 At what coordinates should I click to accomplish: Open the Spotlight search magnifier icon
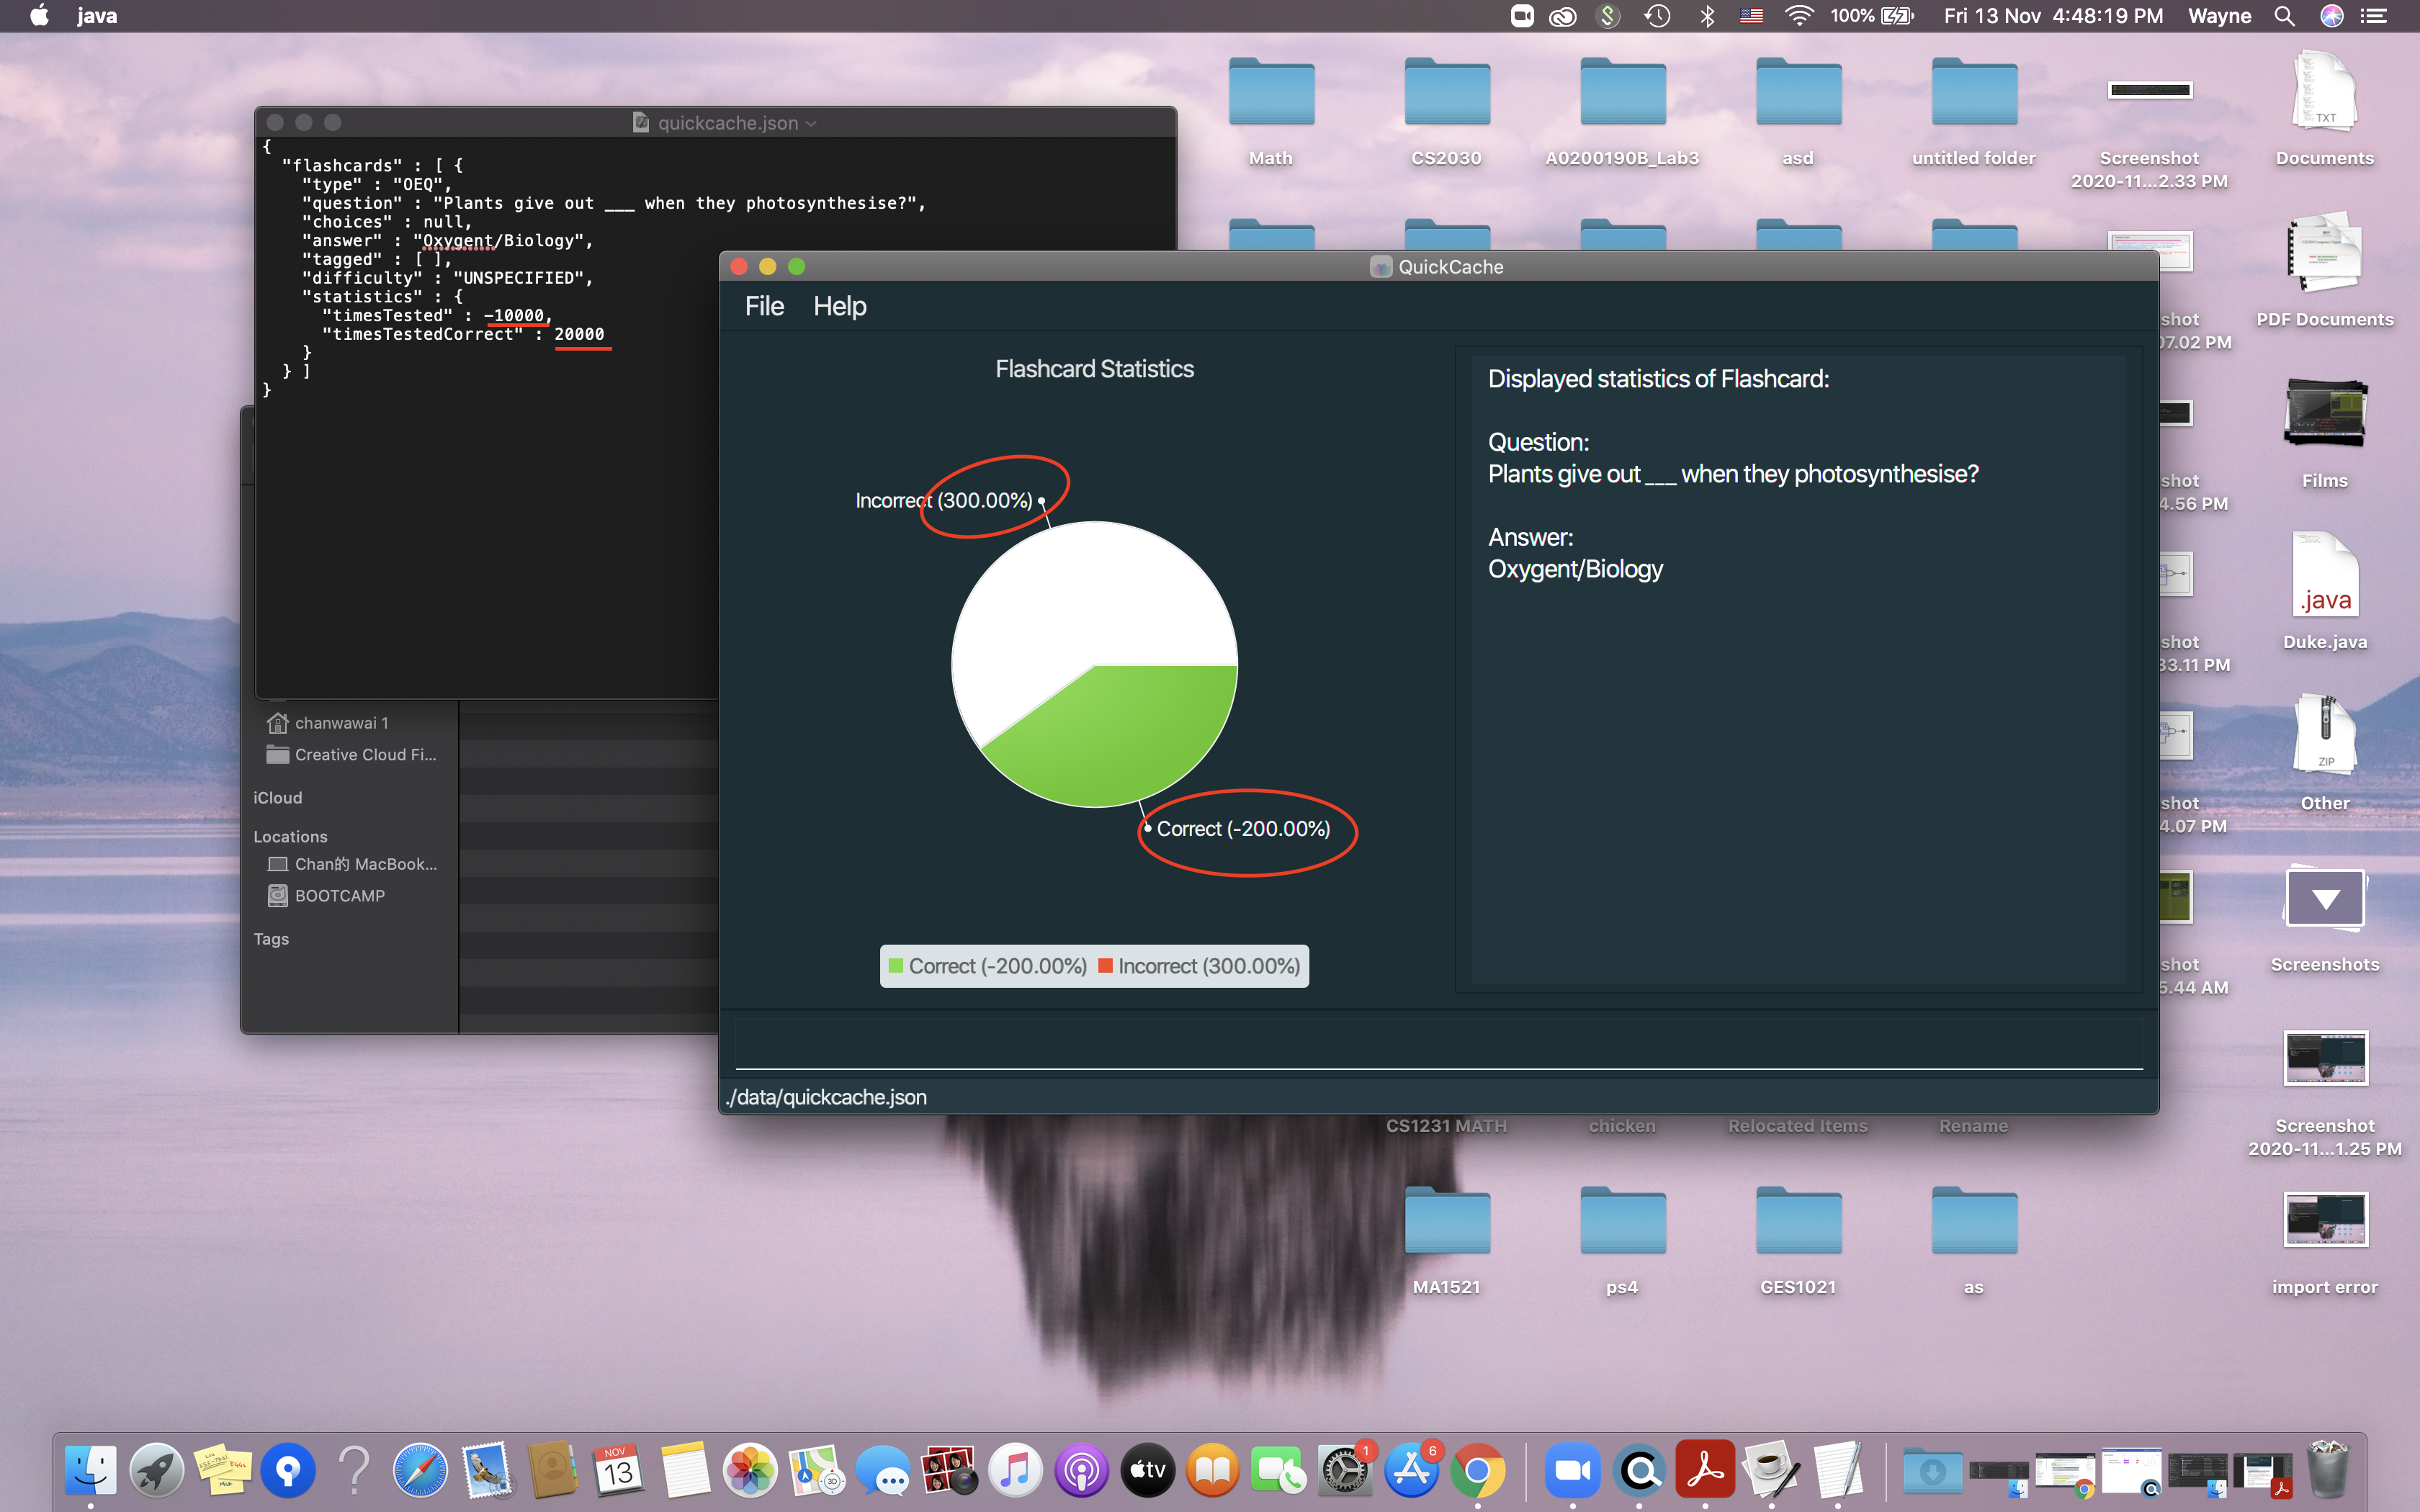click(2284, 16)
